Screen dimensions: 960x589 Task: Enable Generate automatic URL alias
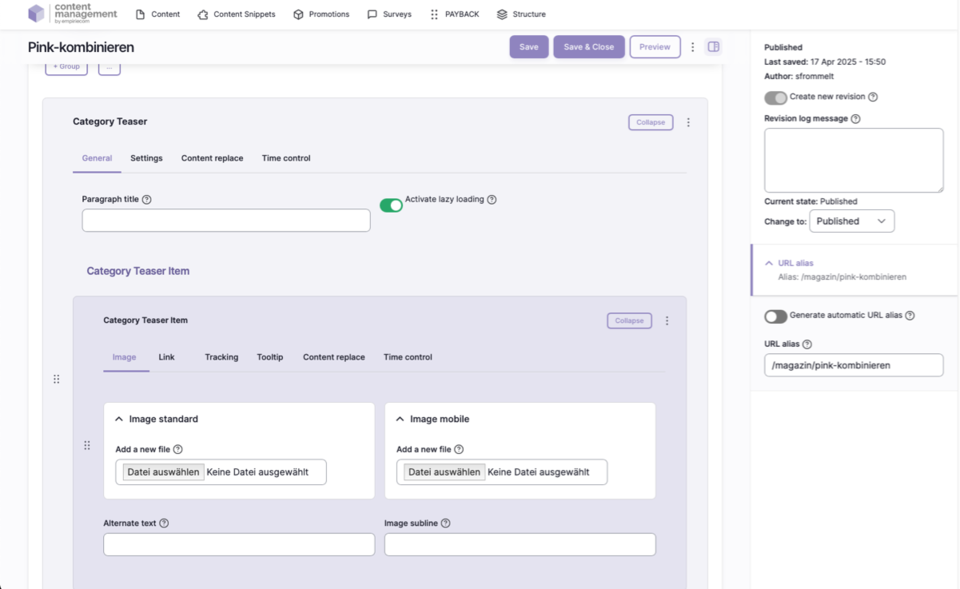click(x=775, y=316)
